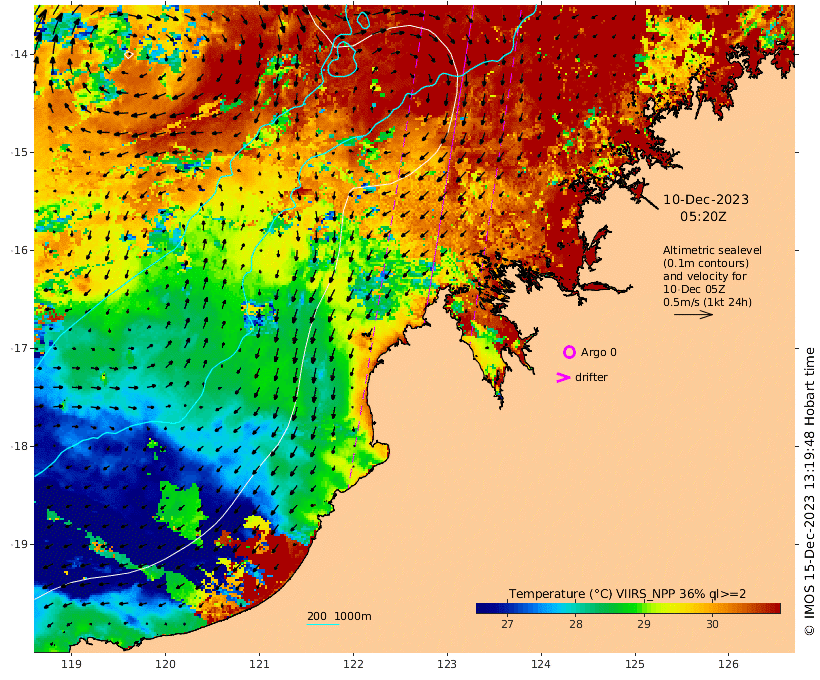Click the velocity scale reference arrow
The image size is (820, 680).
click(x=693, y=314)
